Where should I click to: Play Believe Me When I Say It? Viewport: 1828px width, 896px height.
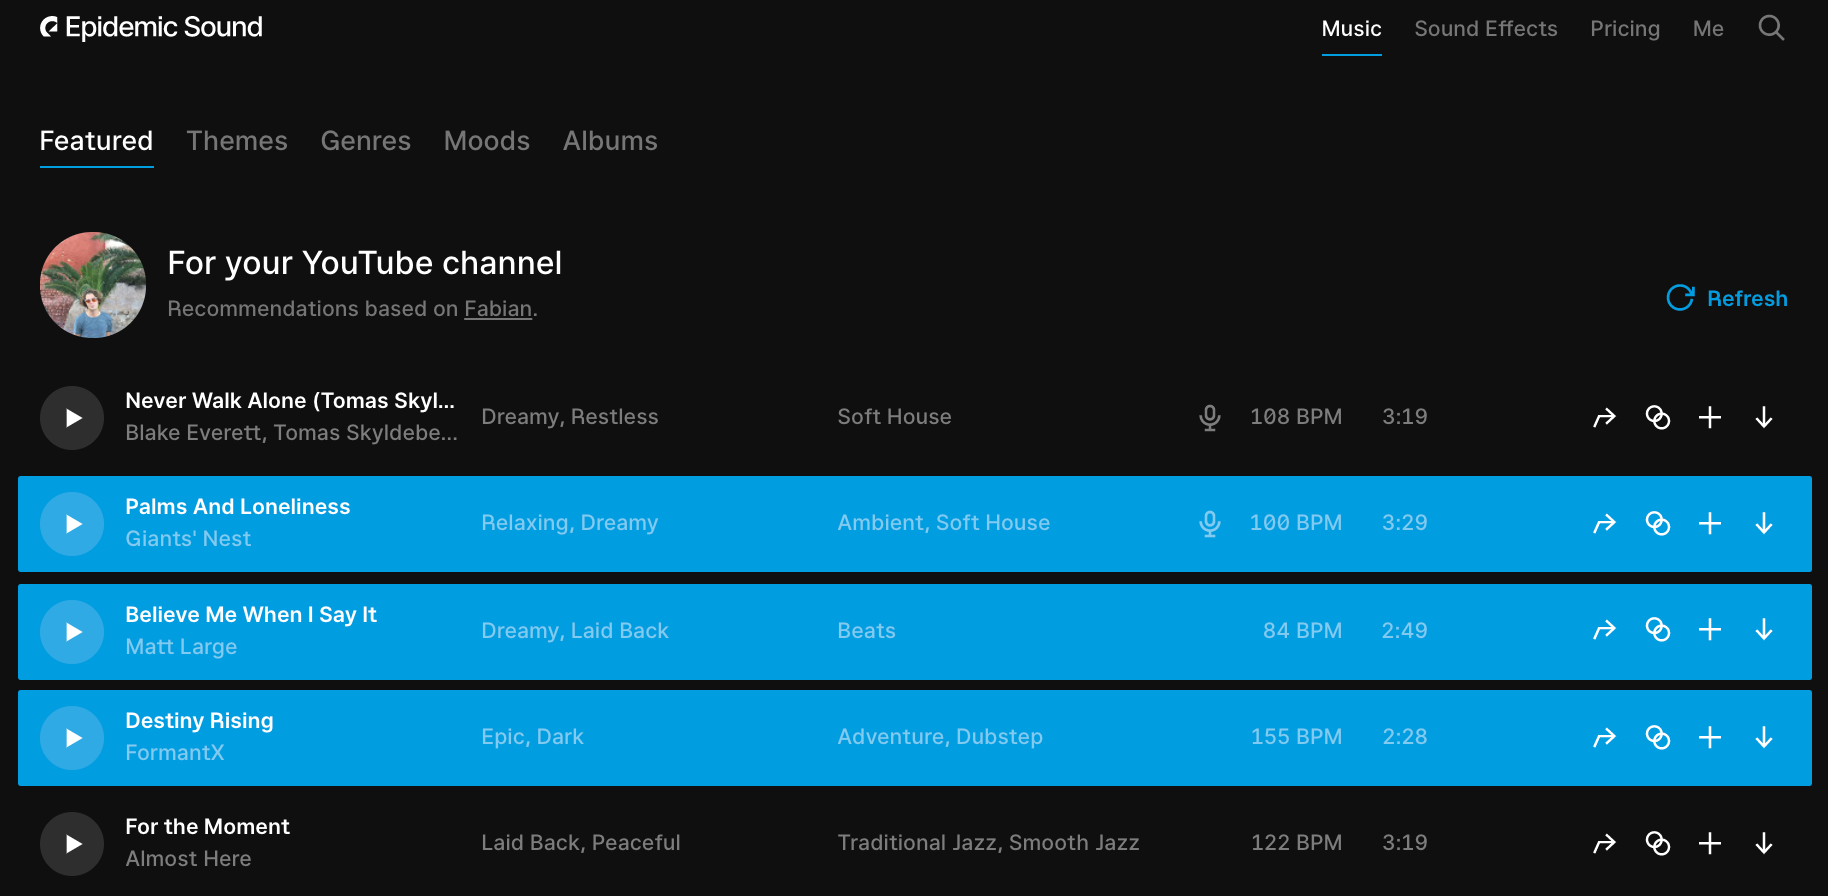pyautogui.click(x=72, y=632)
